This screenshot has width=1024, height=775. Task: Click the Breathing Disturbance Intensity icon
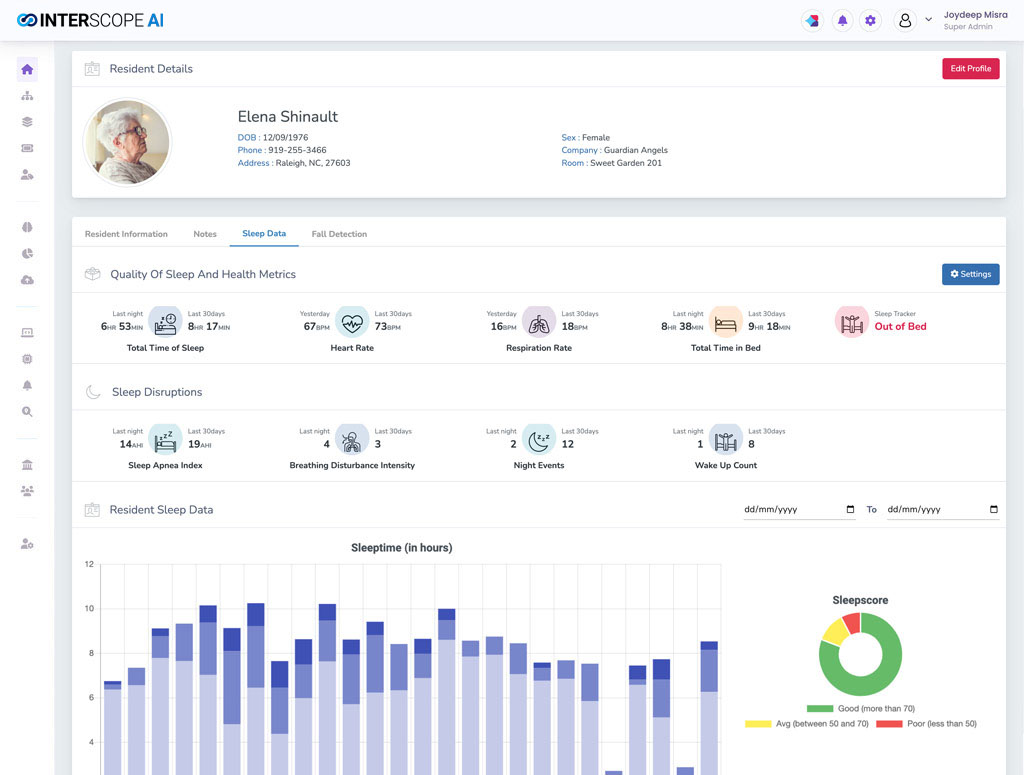pos(352,439)
